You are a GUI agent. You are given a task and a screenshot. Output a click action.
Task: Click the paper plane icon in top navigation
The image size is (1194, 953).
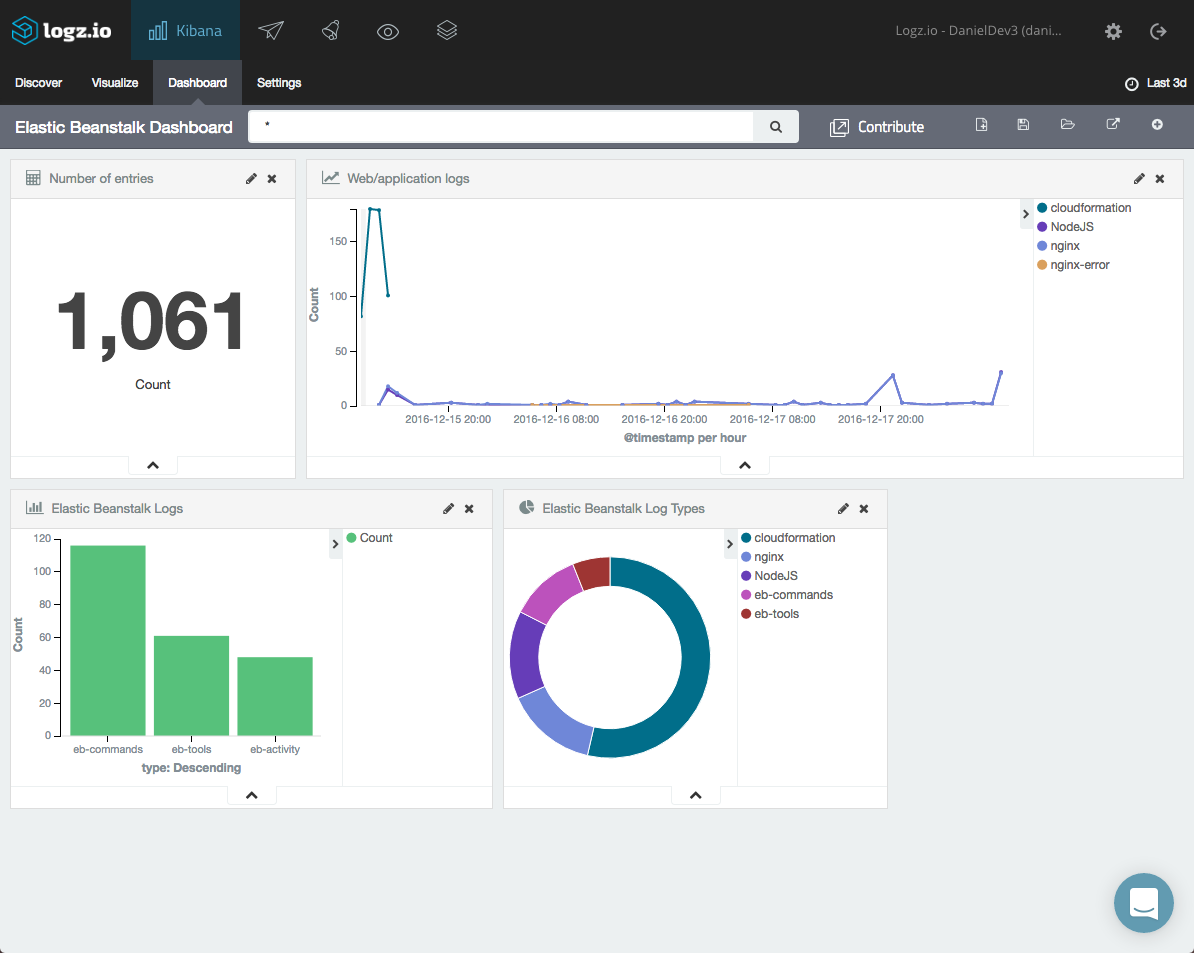[271, 31]
